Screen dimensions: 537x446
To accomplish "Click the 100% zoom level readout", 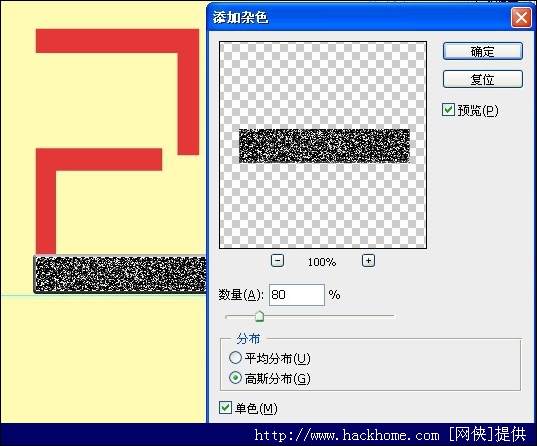I will pyautogui.click(x=322, y=262).
